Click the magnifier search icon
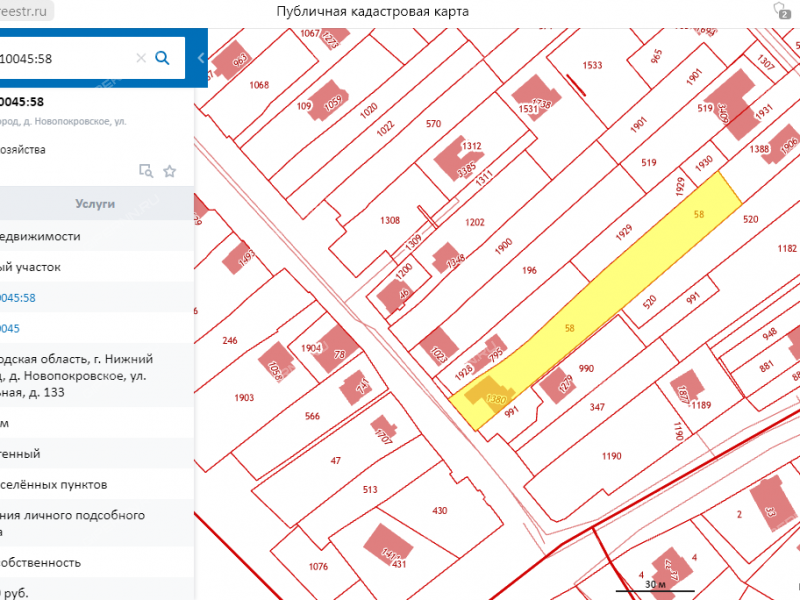 pyautogui.click(x=162, y=58)
